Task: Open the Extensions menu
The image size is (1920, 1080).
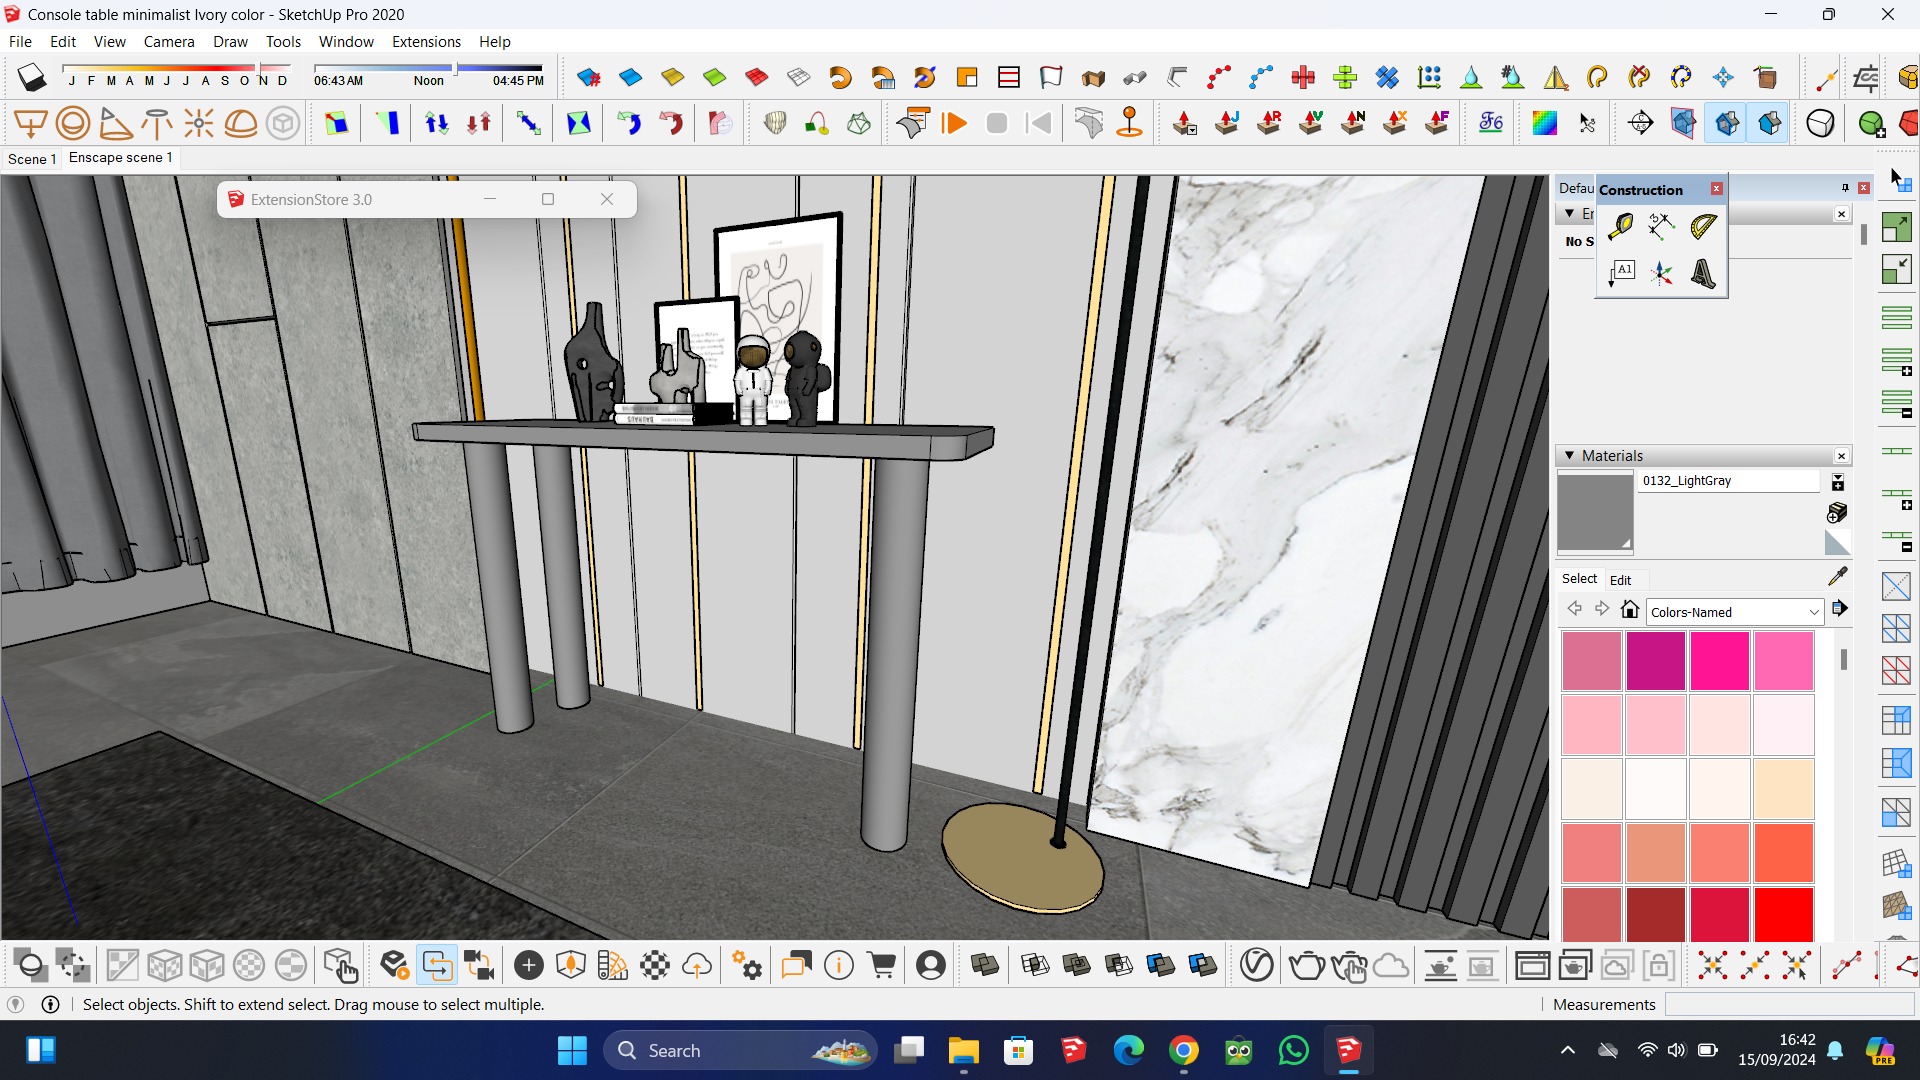Action: point(426,41)
